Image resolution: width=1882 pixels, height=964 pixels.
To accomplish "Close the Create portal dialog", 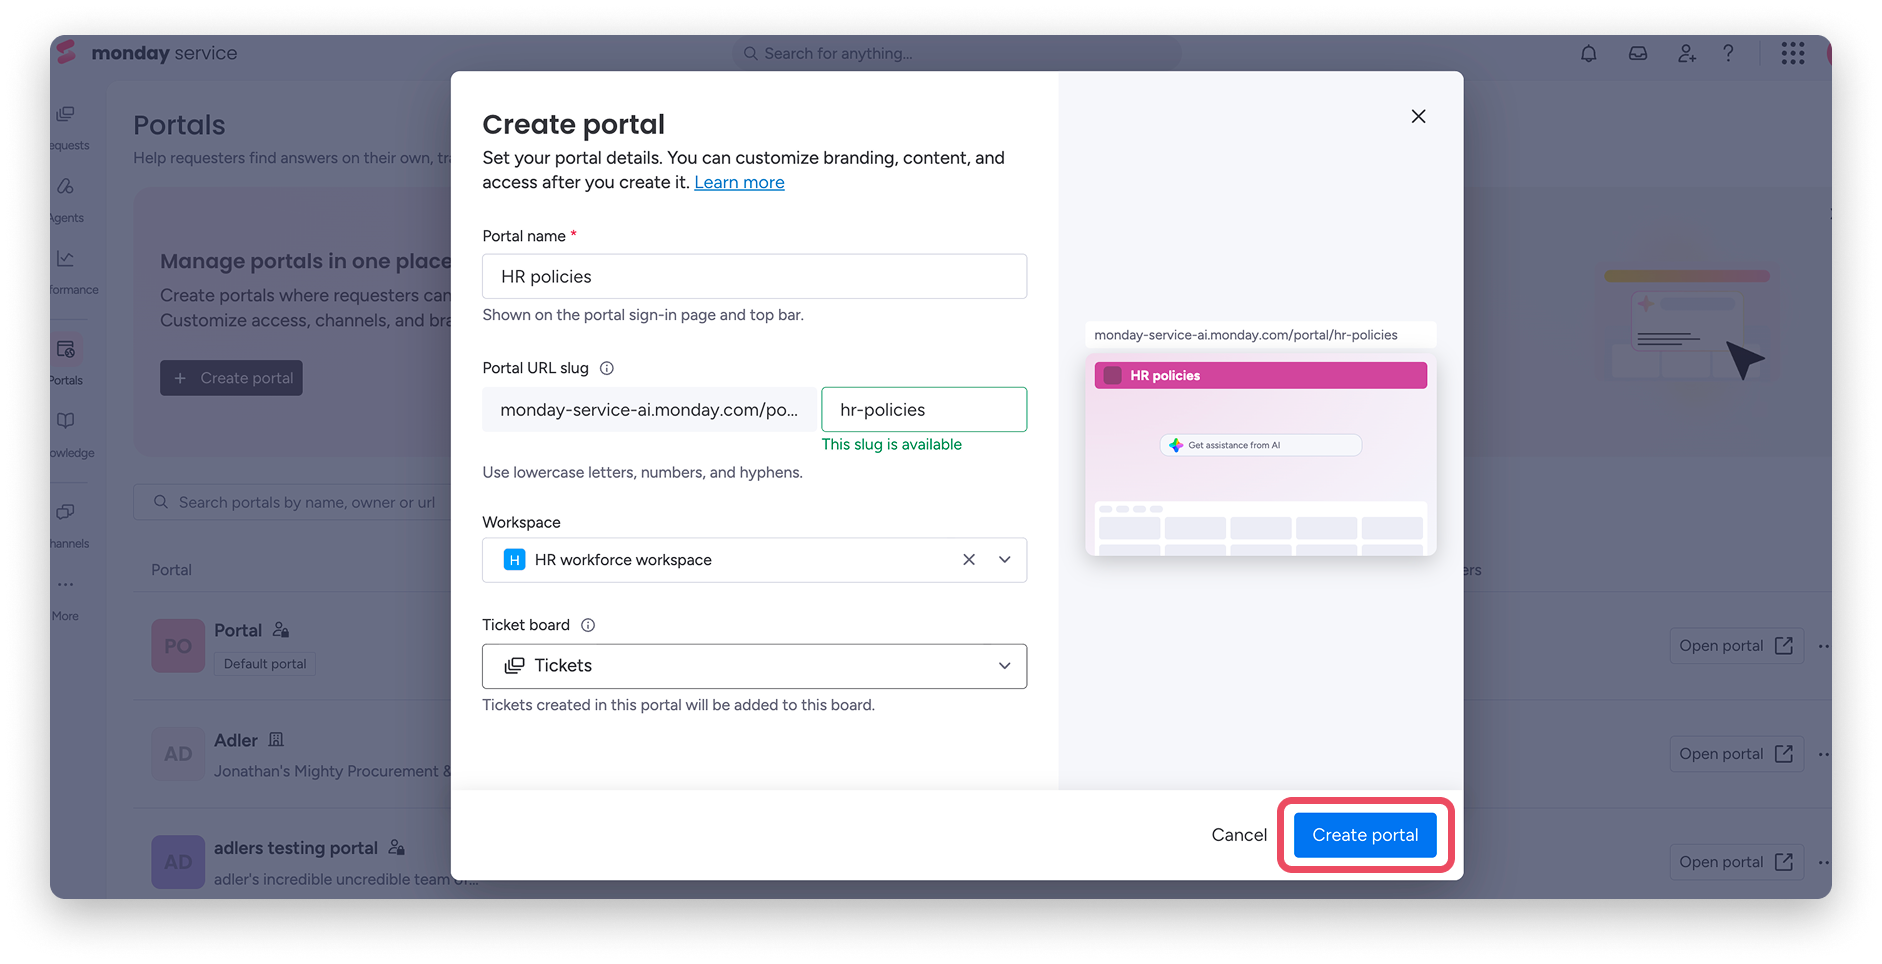I will pyautogui.click(x=1418, y=116).
